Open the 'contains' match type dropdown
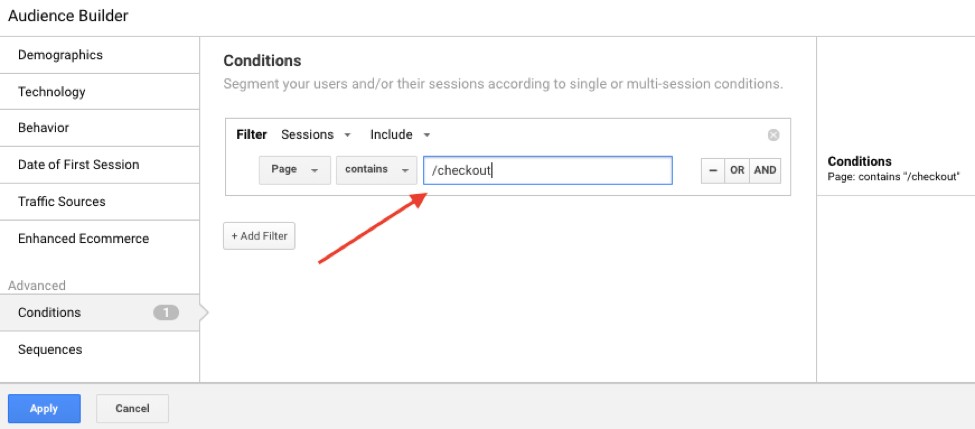975x429 pixels. pos(376,170)
